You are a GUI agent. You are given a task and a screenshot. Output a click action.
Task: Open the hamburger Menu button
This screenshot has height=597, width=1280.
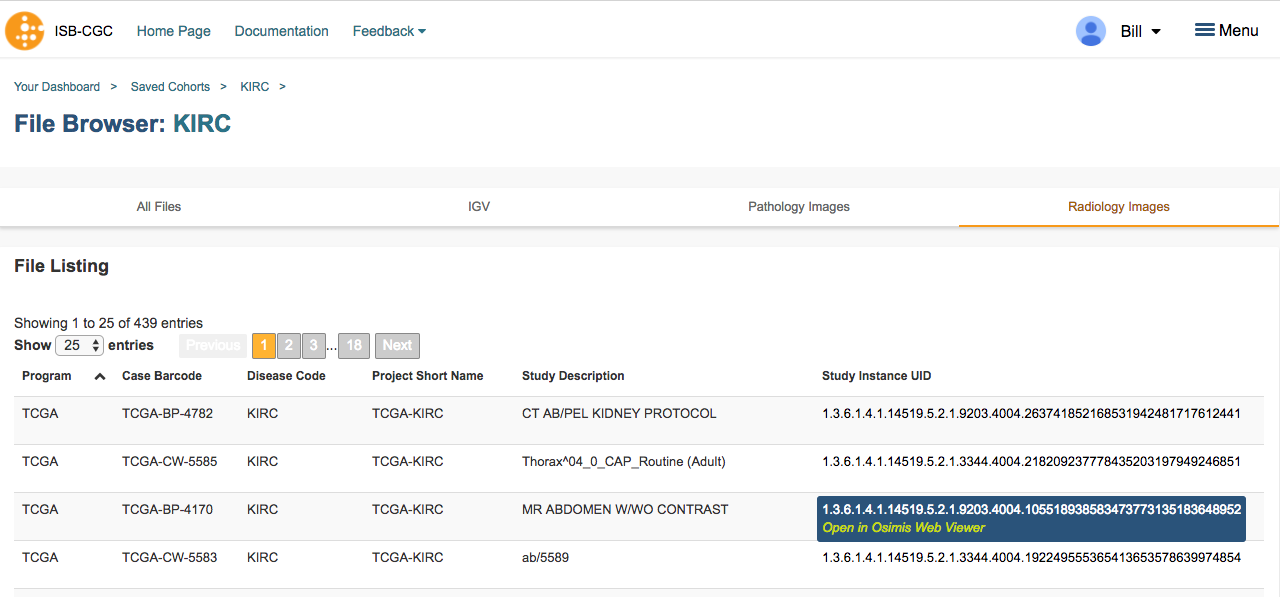pos(1226,31)
